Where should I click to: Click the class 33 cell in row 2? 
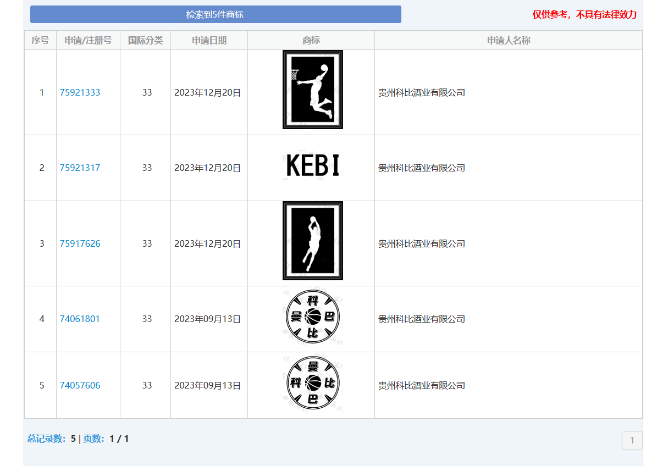(147, 168)
